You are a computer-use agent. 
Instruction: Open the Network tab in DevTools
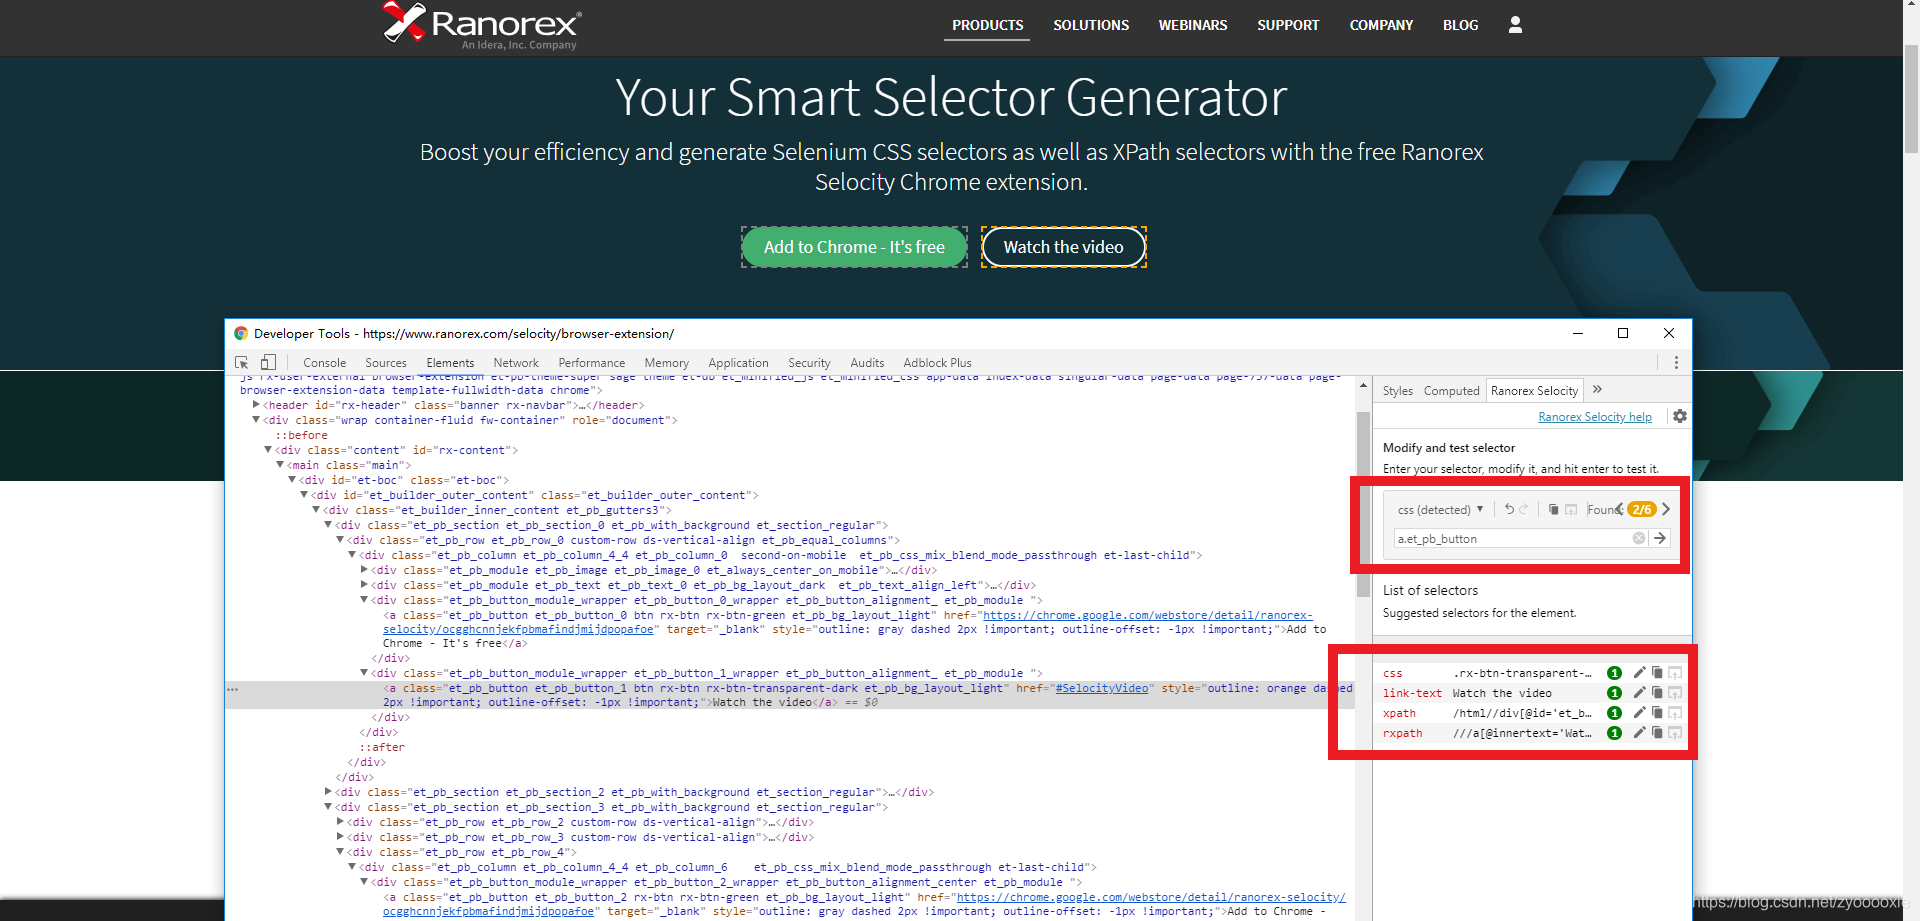click(x=516, y=363)
